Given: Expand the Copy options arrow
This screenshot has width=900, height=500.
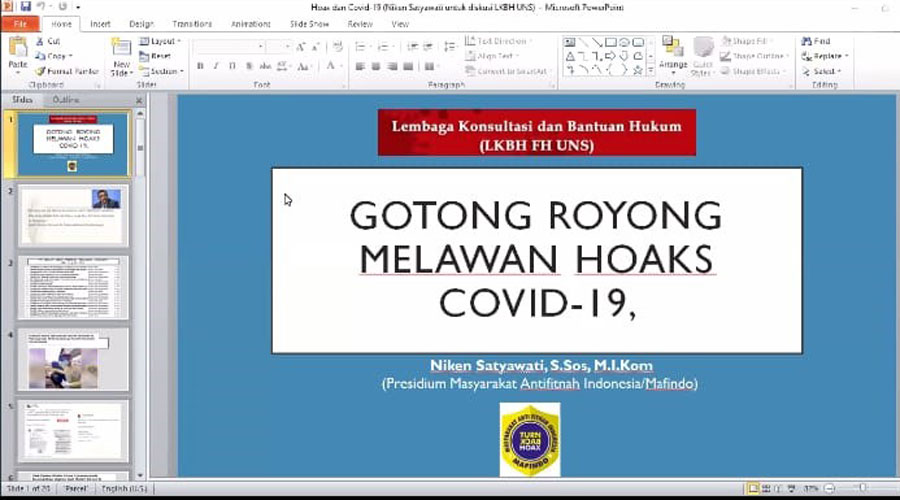Looking at the screenshot, I should tap(71, 56).
